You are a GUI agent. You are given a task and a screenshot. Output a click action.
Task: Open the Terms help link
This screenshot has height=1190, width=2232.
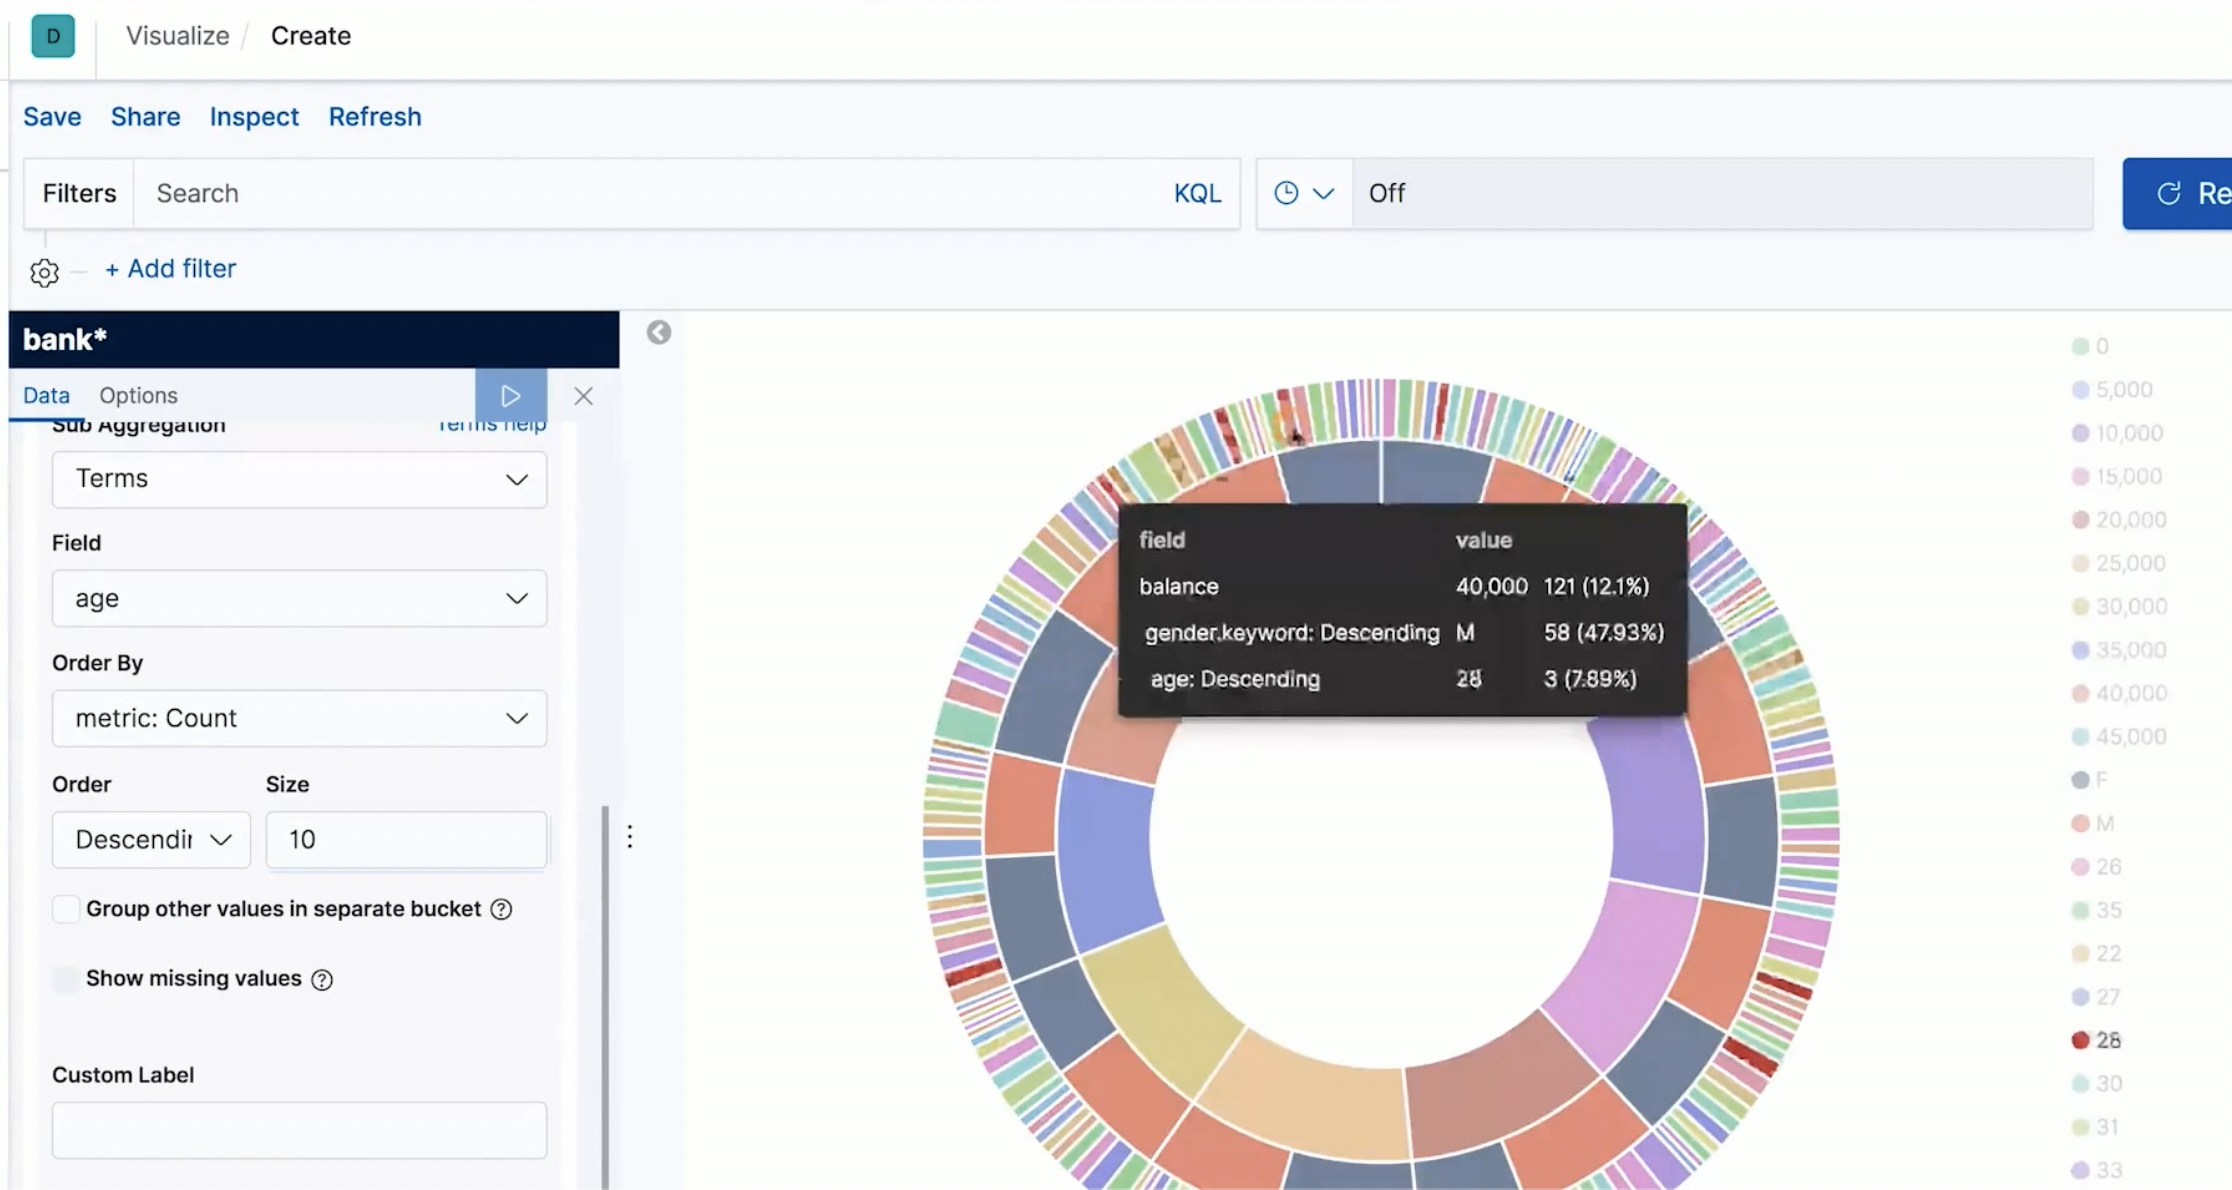pyautogui.click(x=492, y=425)
